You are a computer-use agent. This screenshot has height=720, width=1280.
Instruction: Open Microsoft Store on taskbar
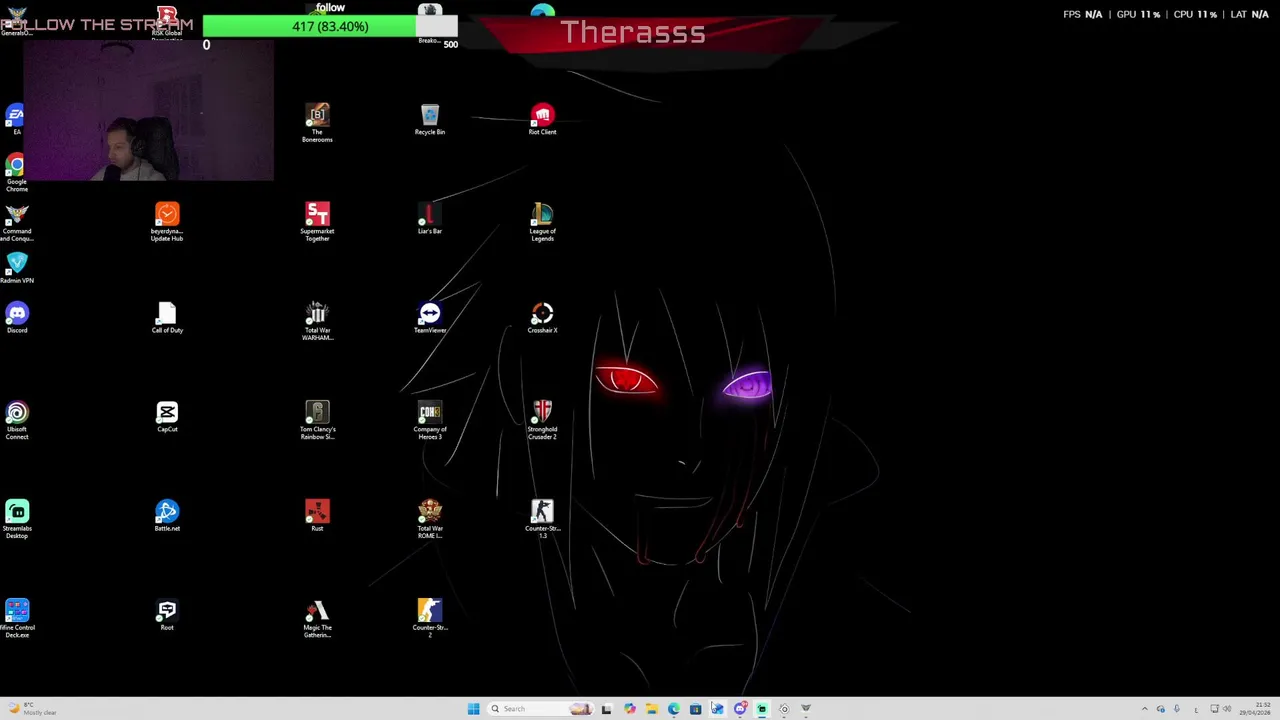(x=696, y=709)
